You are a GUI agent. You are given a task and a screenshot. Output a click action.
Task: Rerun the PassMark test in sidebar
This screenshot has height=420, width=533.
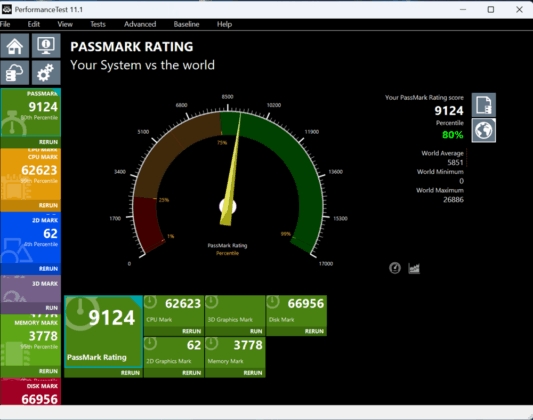click(48, 142)
